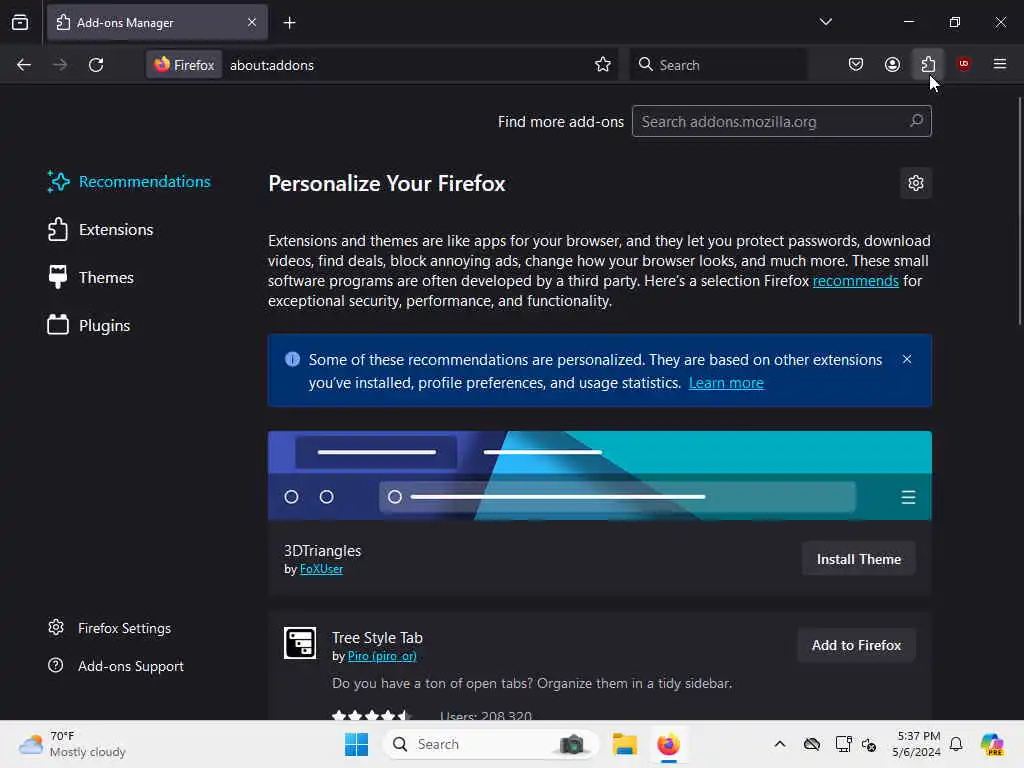The image size is (1024, 768).
Task: Open the clock showing 5:37 PM
Action: pyautogui.click(x=917, y=744)
